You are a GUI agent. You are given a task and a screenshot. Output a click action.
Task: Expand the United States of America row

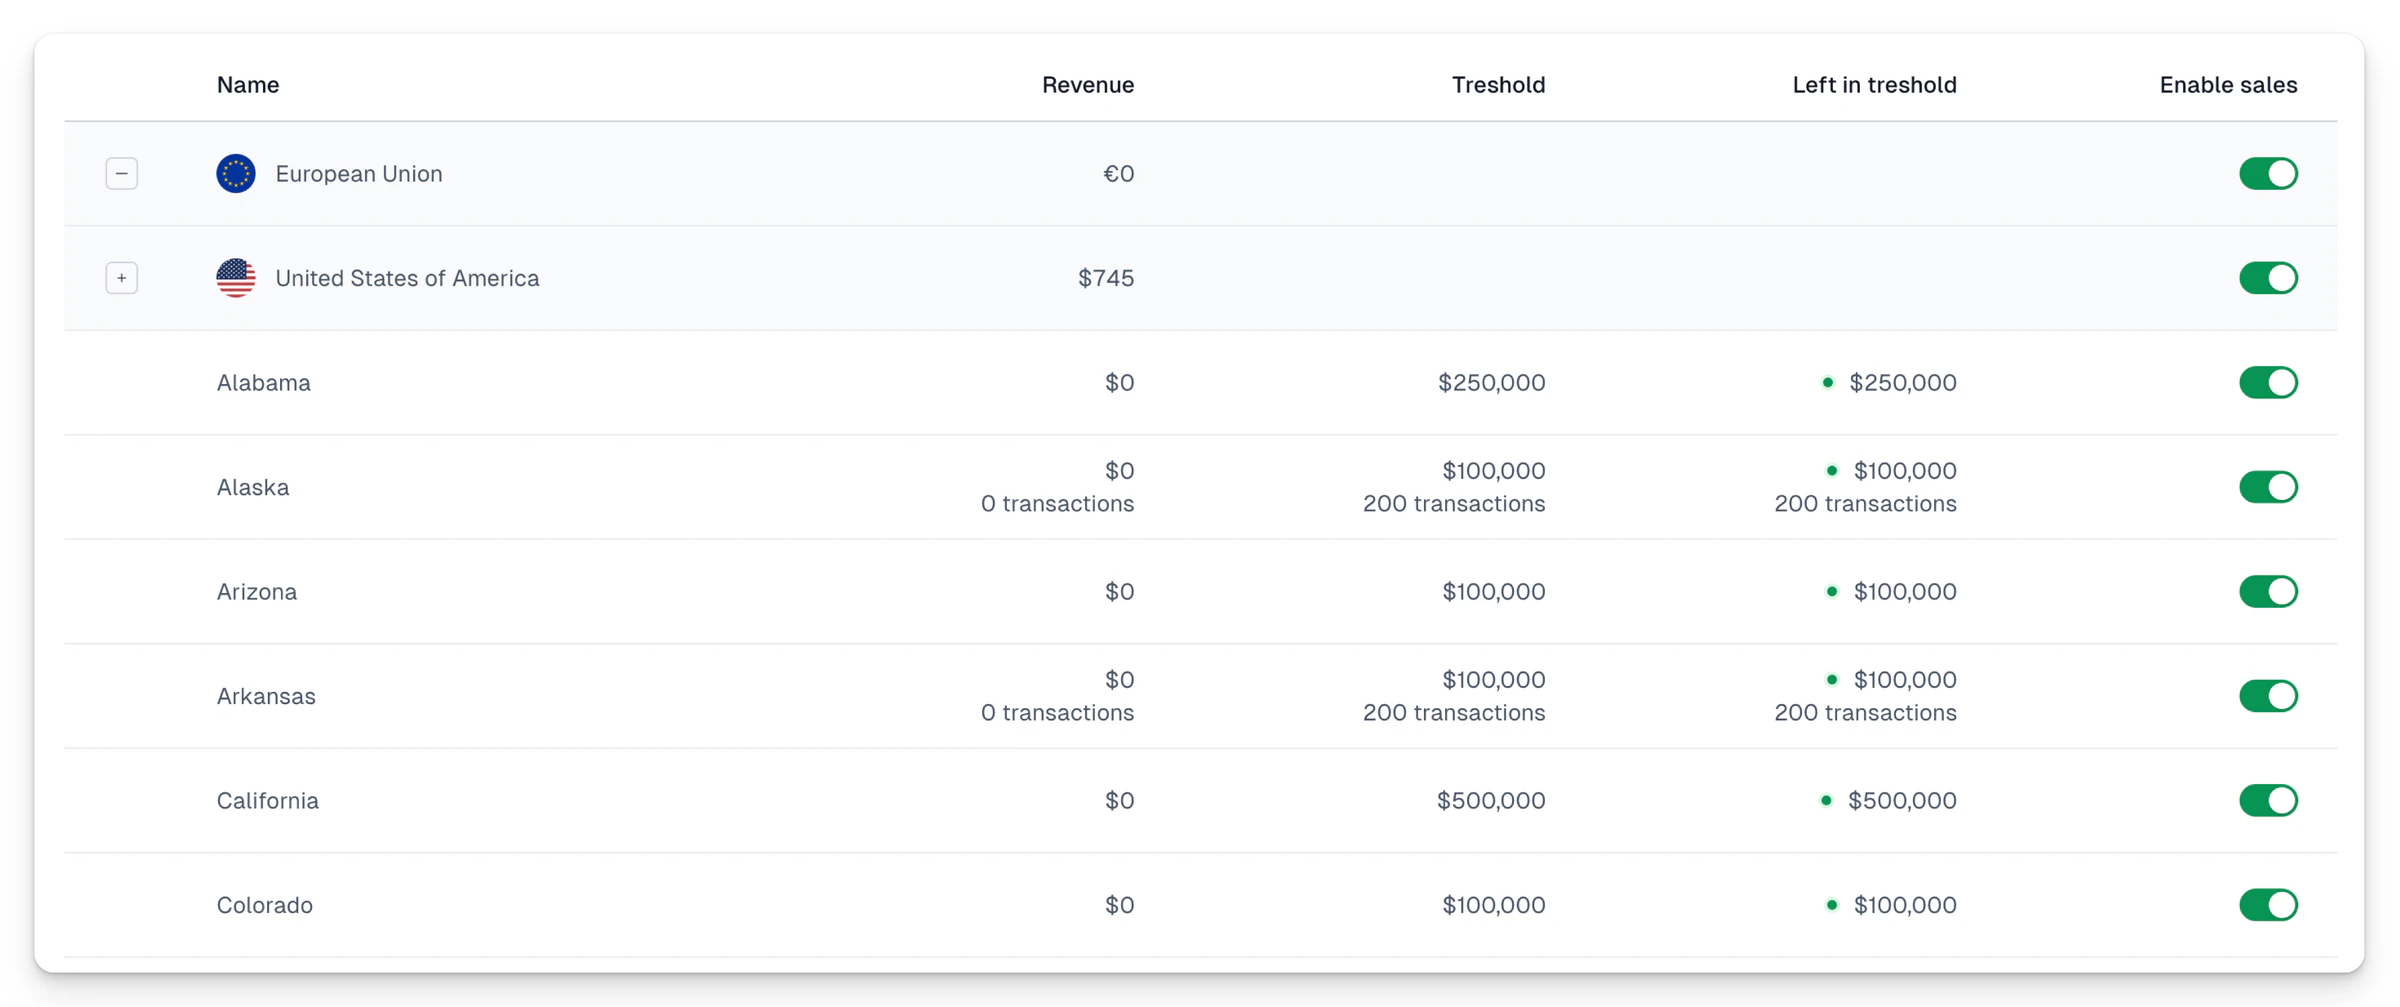pos(122,278)
